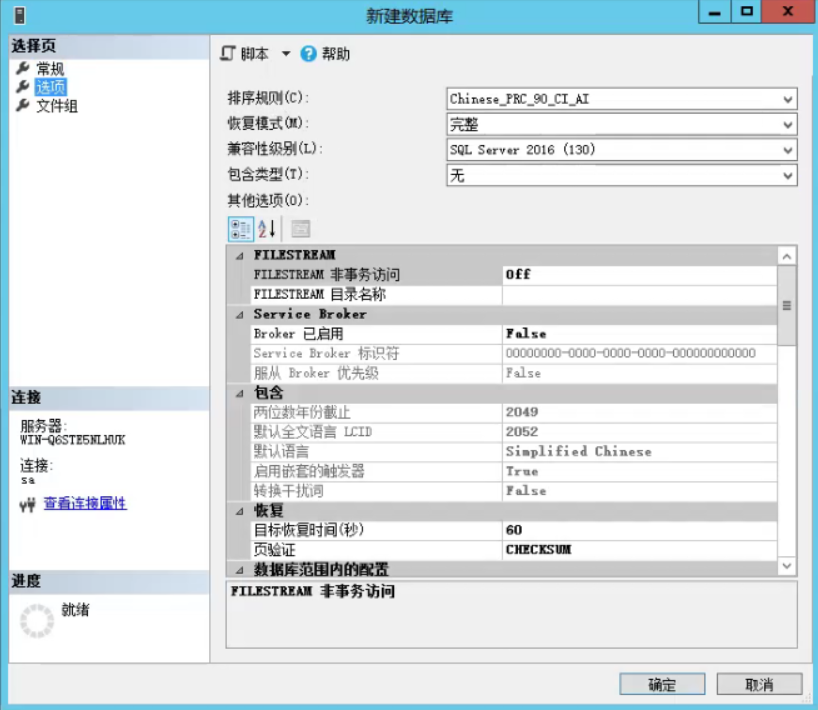Select FILESTREAM 非事务访问 value Off
The image size is (818, 710).
640,275
